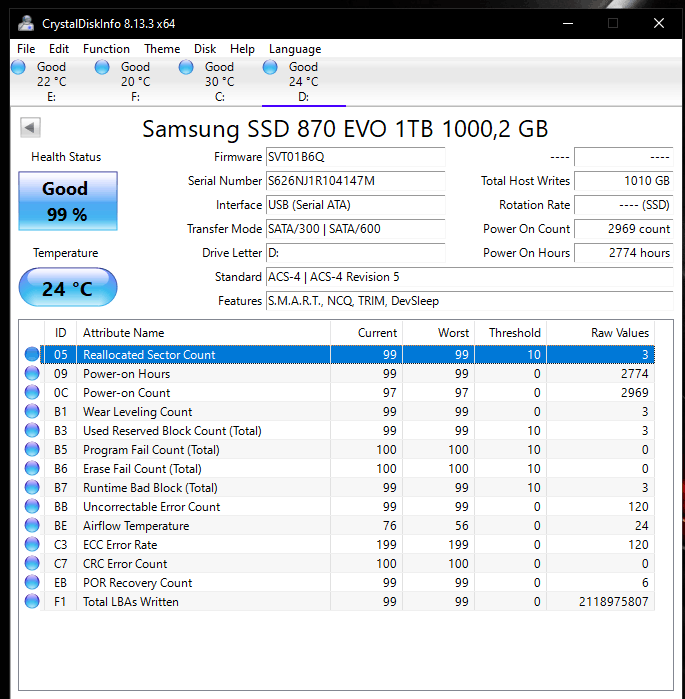Click the 24 °C temperature button
Viewport: 685px width, 699px height.
(68, 288)
